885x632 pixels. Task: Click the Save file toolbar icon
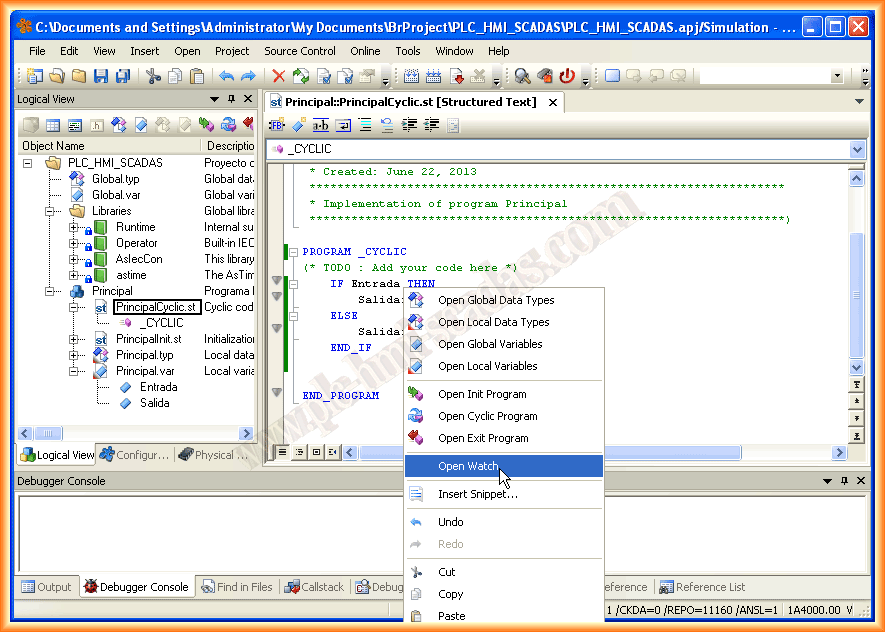click(x=100, y=76)
